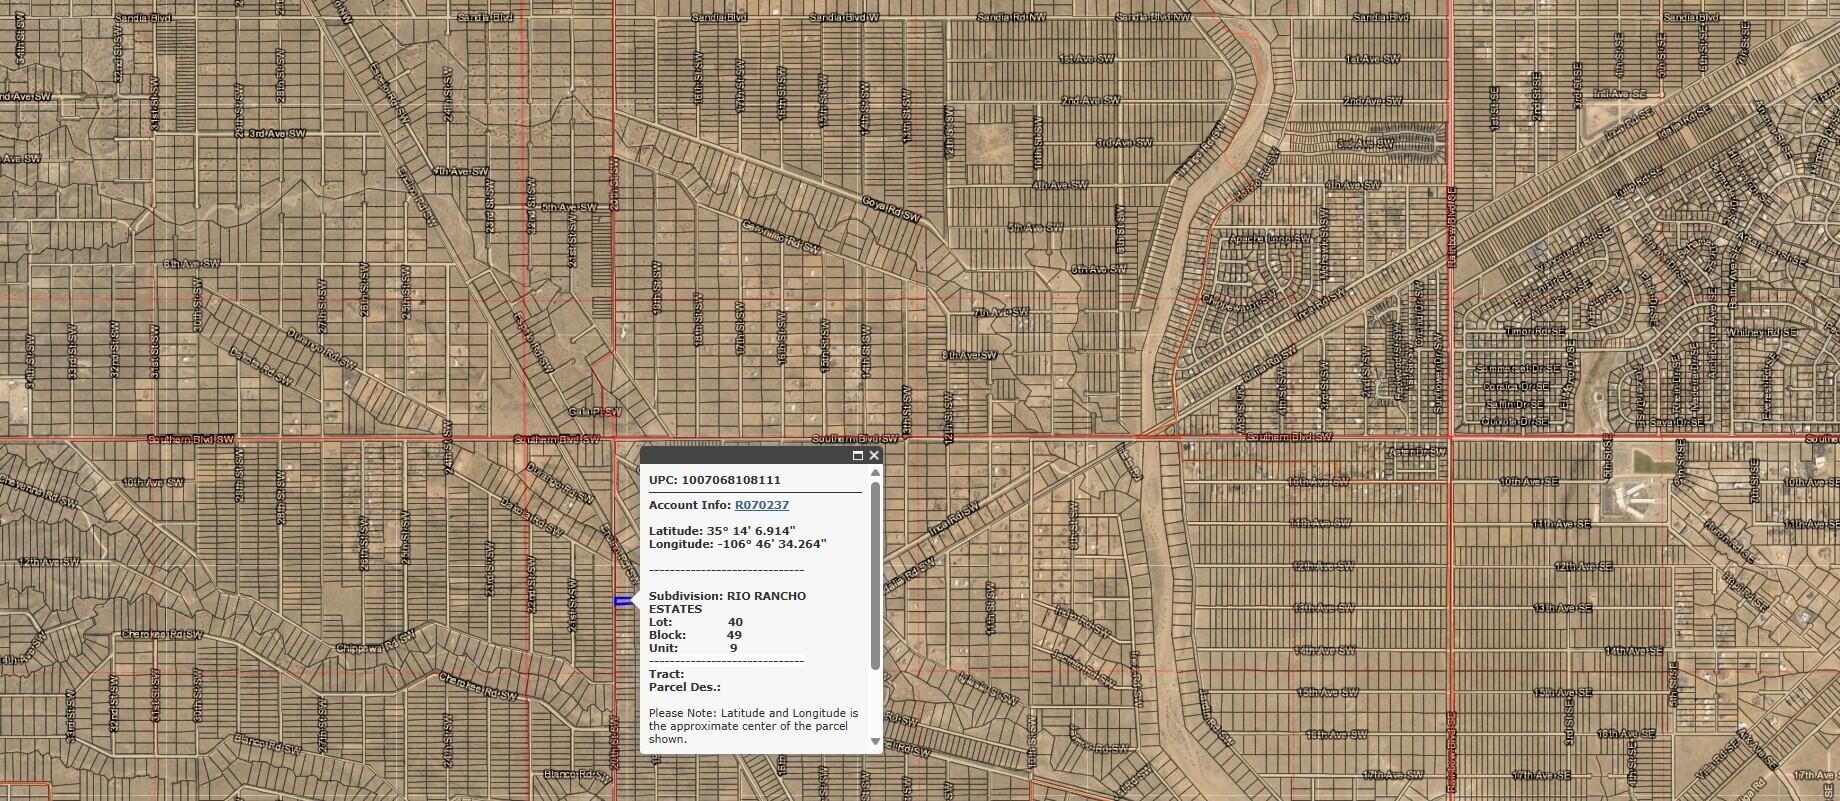Click the popup's vertical scrollbar thumb
1840x801 pixels.
875,575
